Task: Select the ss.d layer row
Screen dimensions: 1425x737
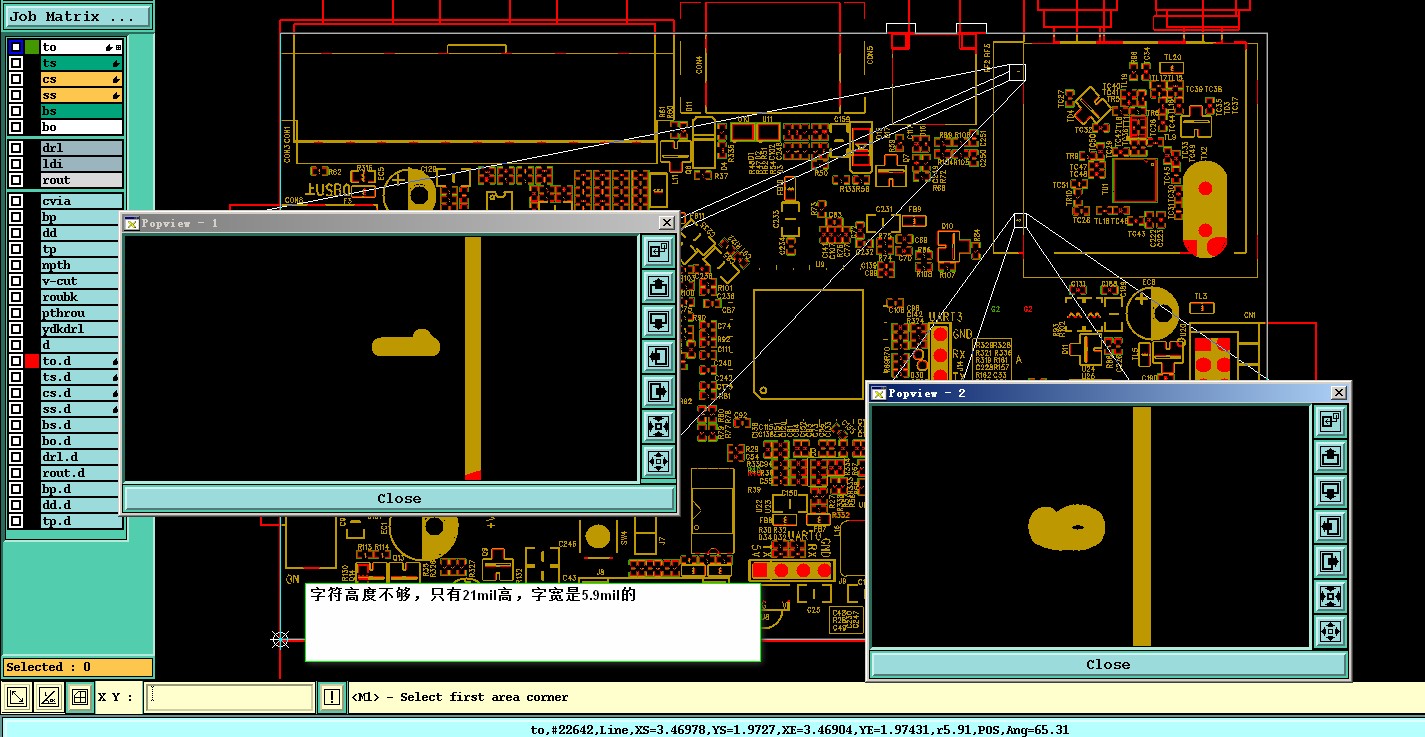Action: point(81,409)
